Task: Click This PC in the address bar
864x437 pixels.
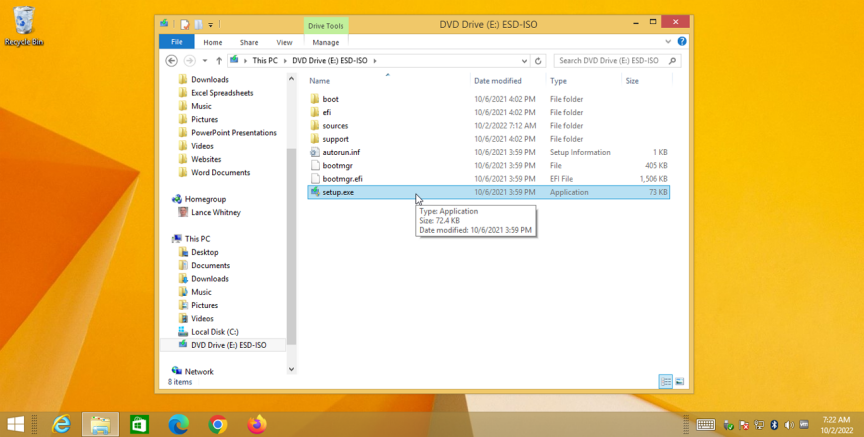Action: 264,61
